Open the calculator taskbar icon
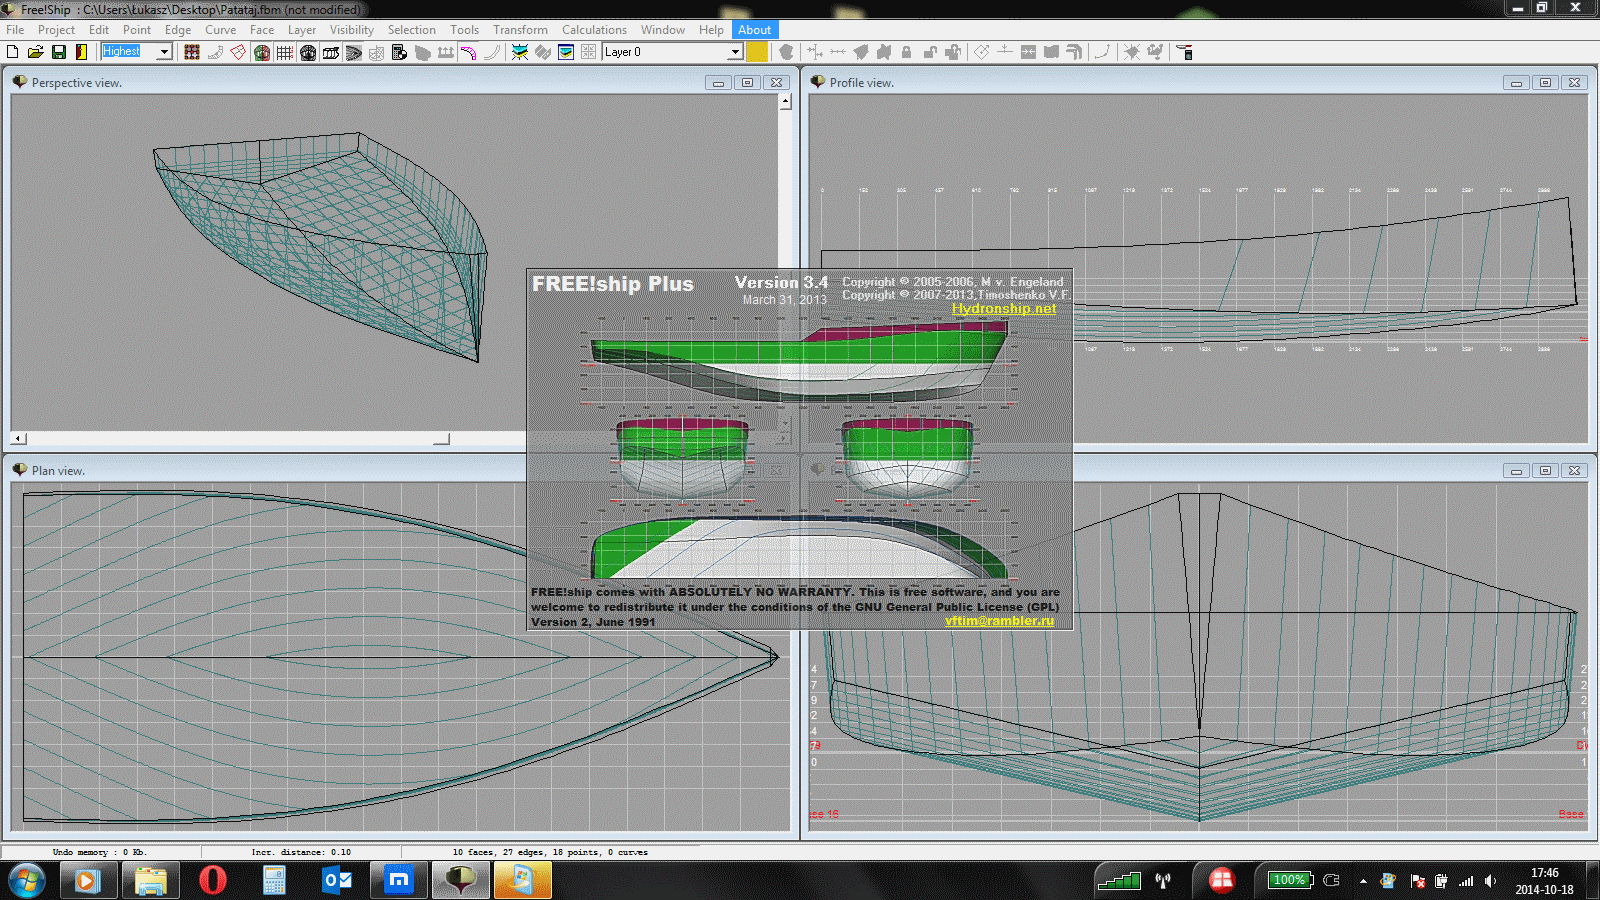This screenshot has width=1600, height=900. pyautogui.click(x=274, y=881)
